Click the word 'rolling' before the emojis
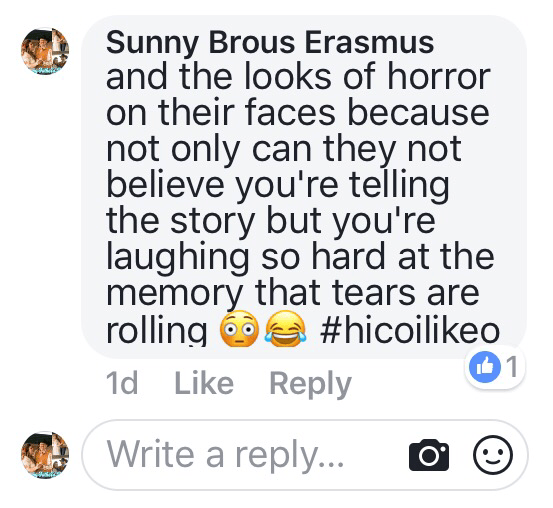 [x=157, y=330]
